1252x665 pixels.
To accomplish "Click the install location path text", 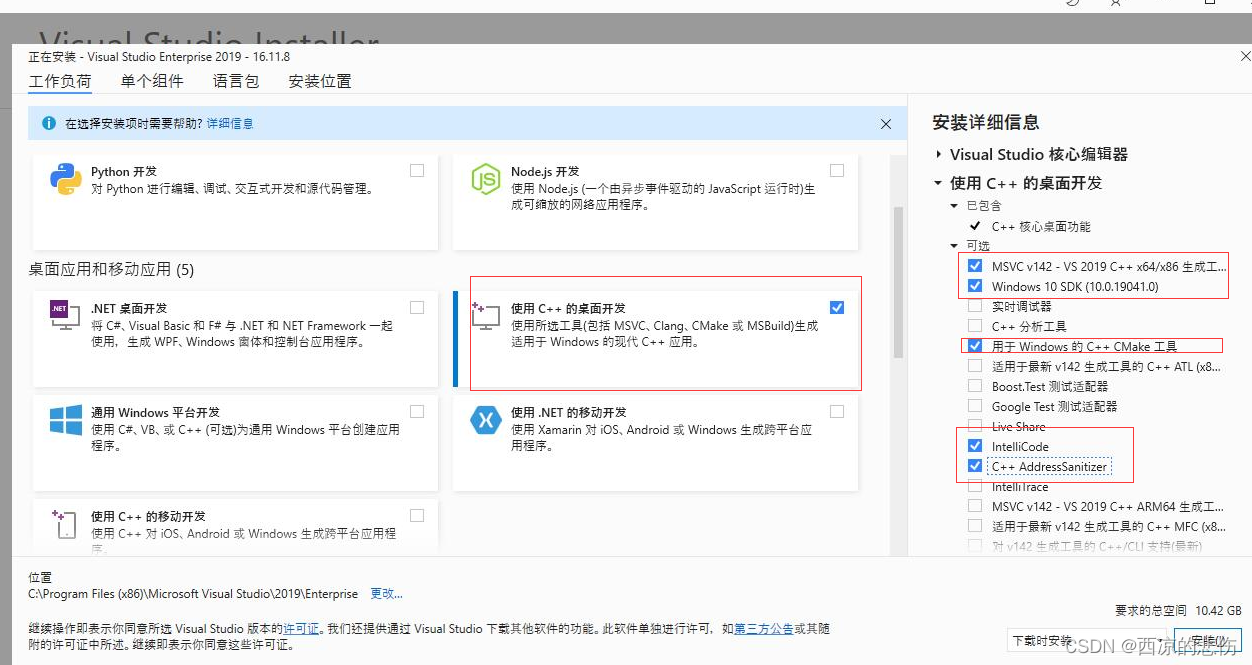I will point(194,594).
